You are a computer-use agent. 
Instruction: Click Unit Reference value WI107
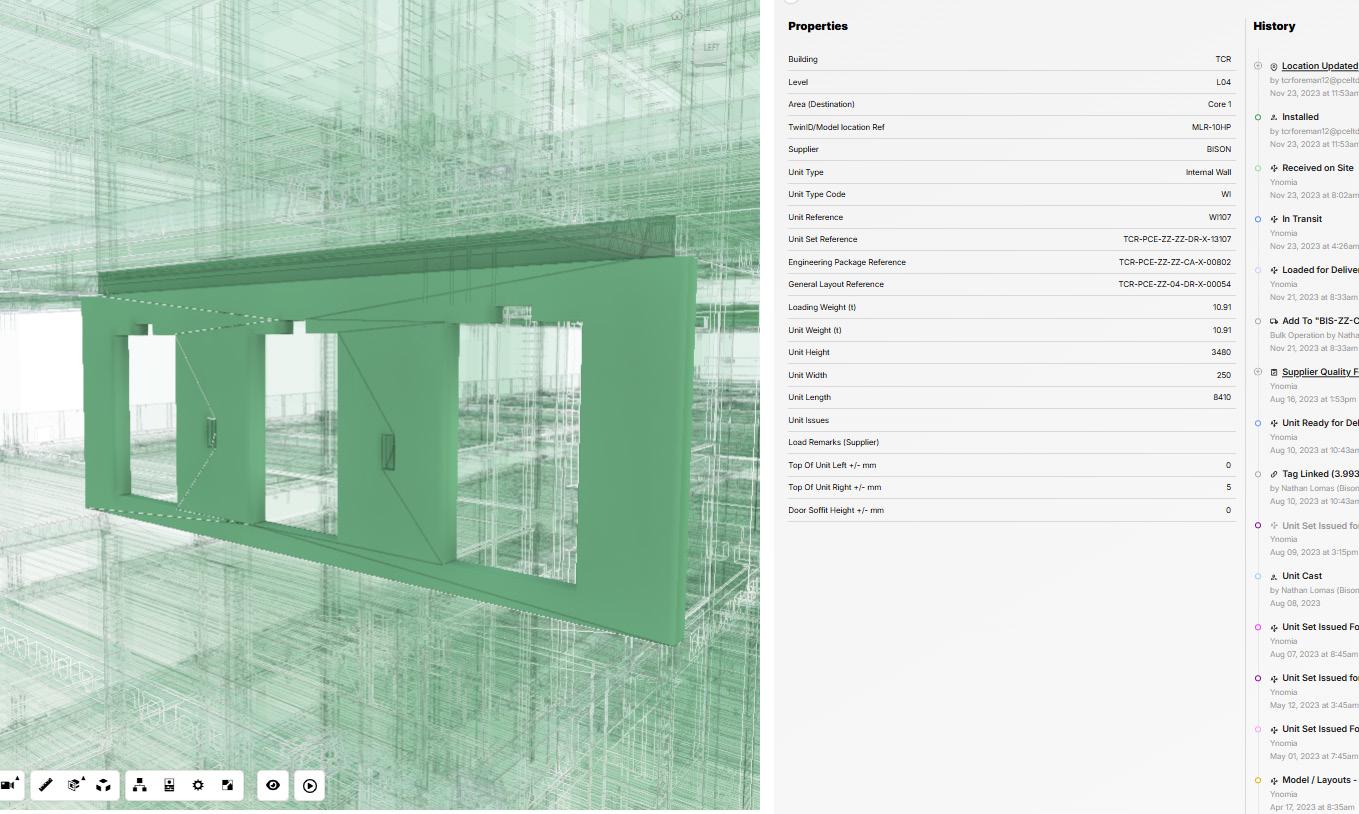point(1220,217)
